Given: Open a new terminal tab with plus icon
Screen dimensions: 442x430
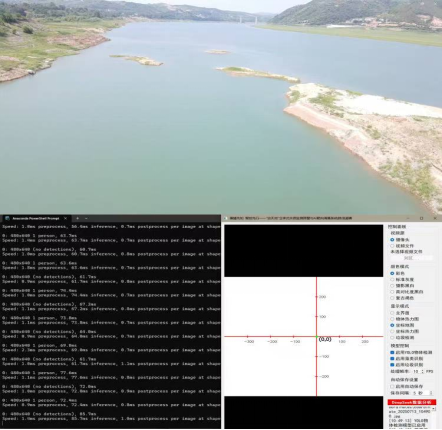Looking at the screenshot, I should 77,218.
